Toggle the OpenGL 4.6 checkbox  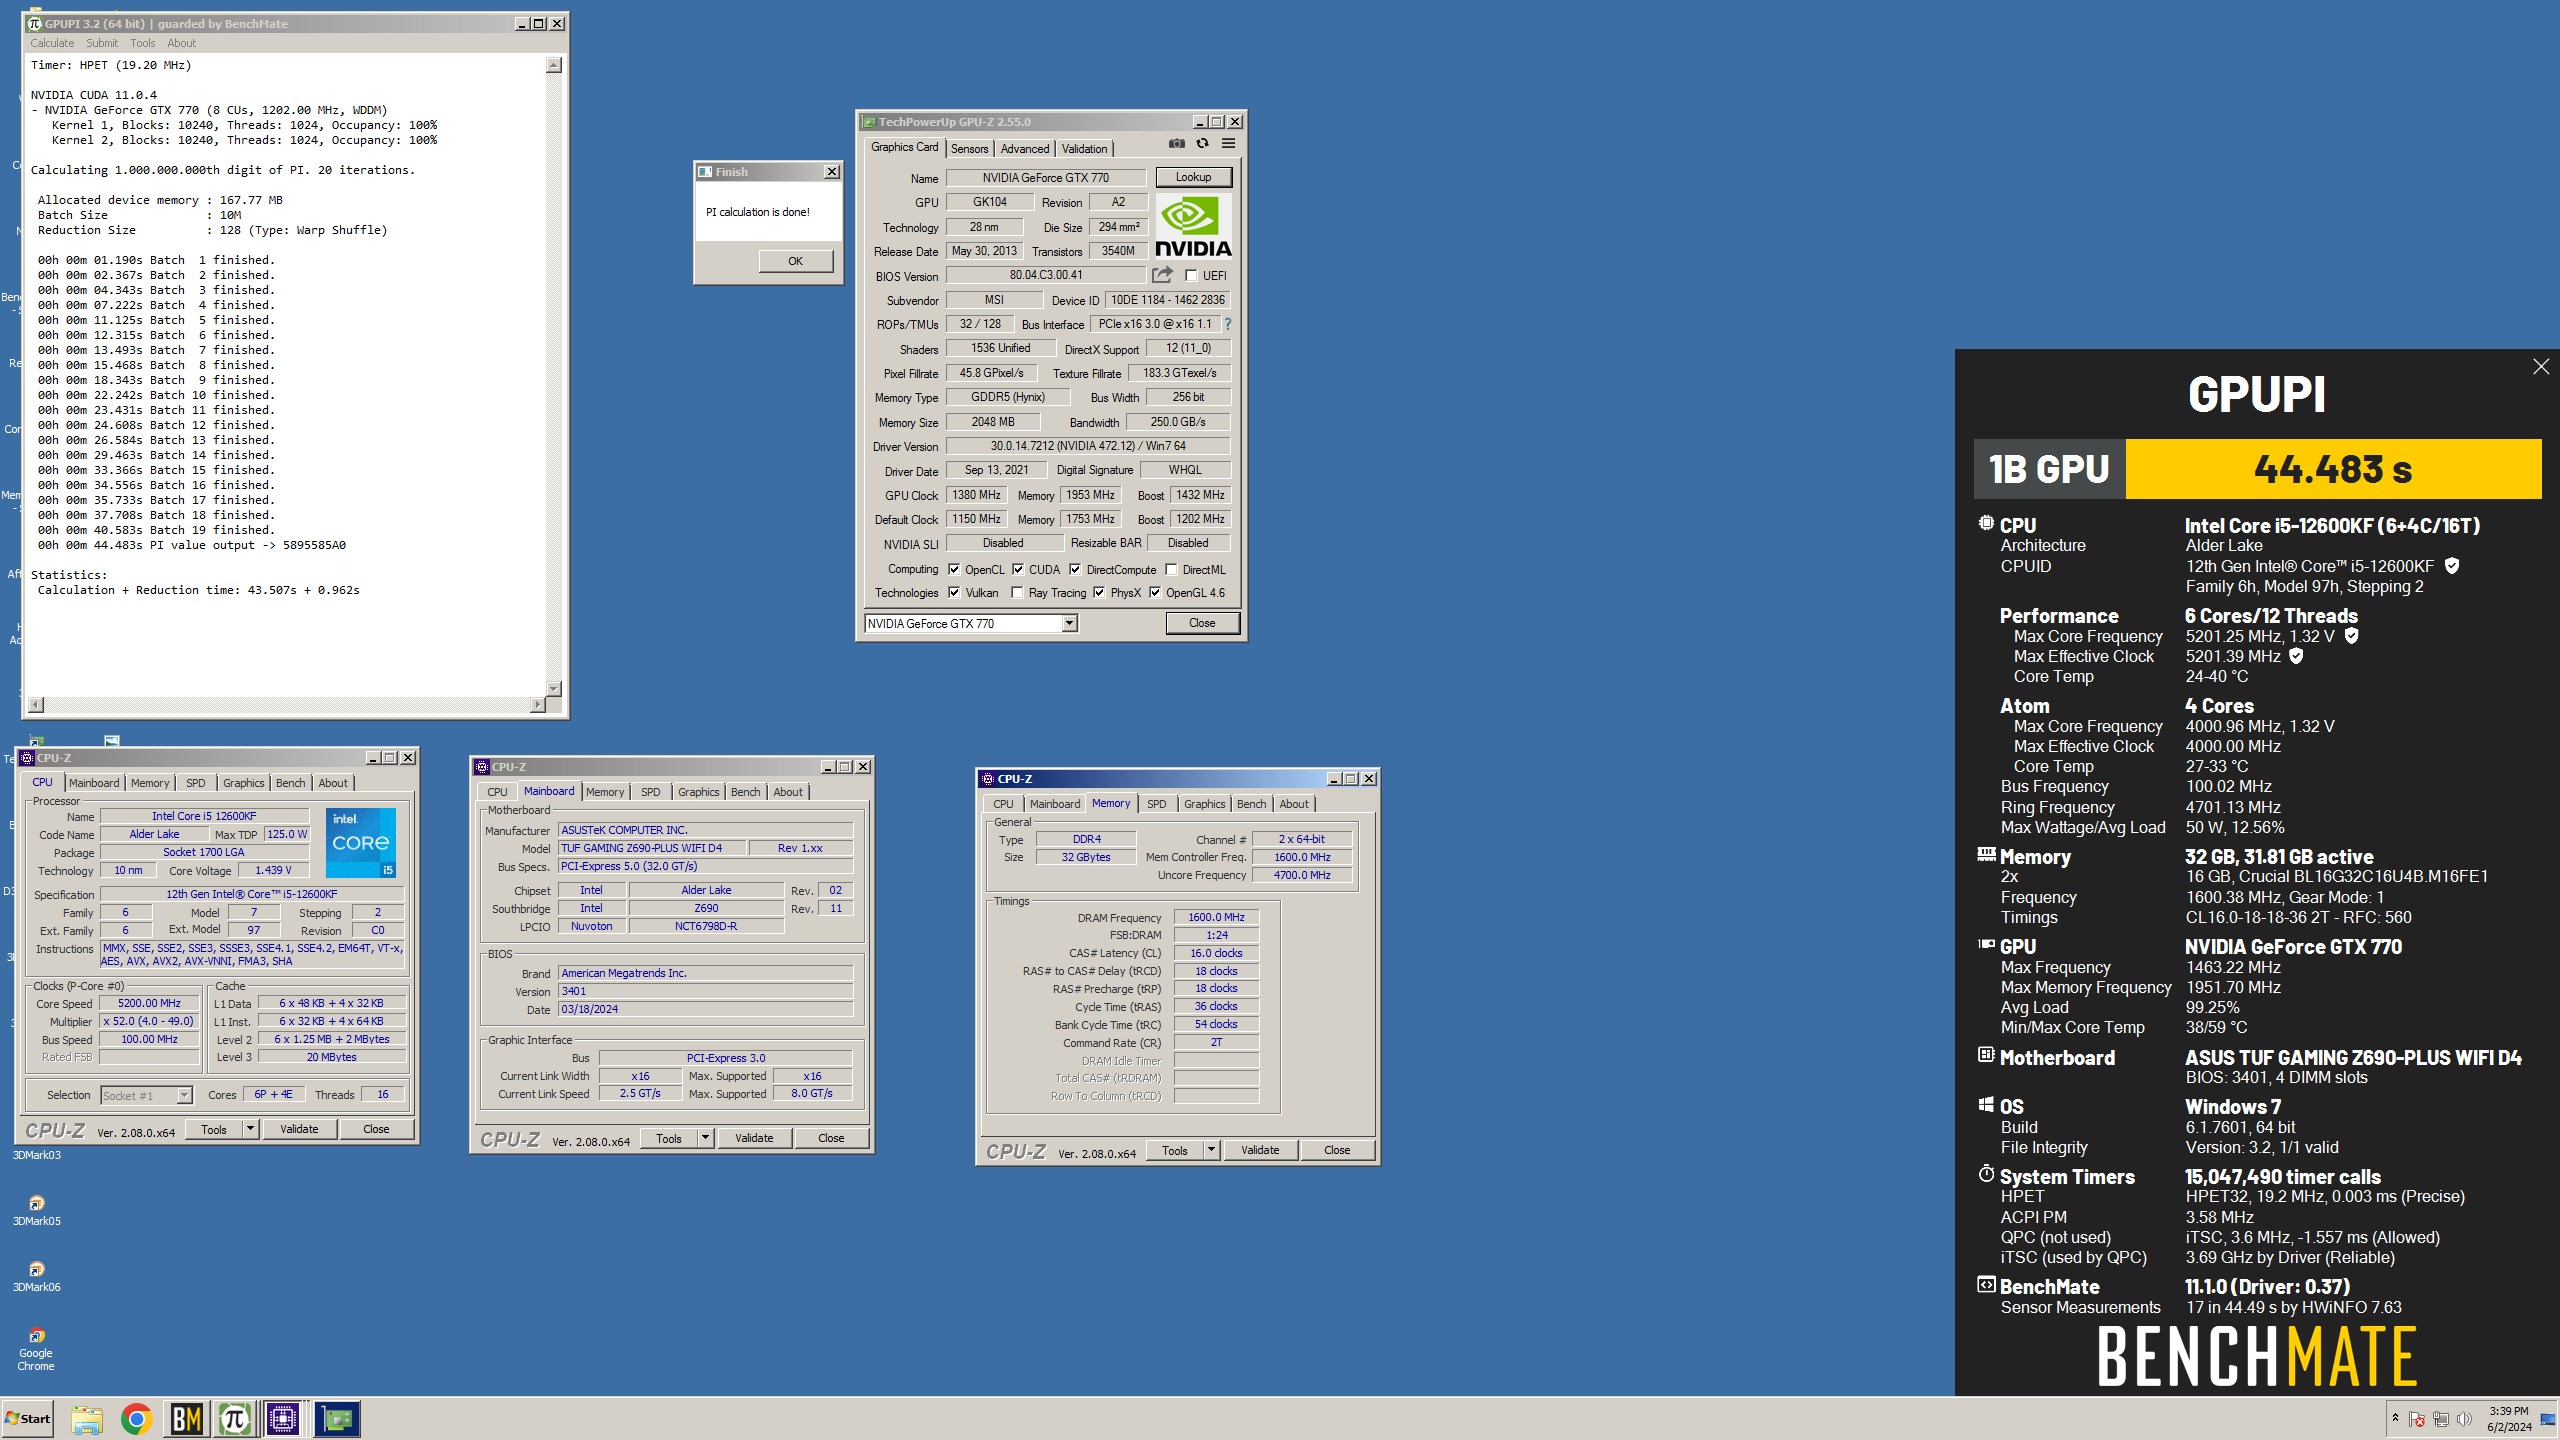coord(1155,593)
